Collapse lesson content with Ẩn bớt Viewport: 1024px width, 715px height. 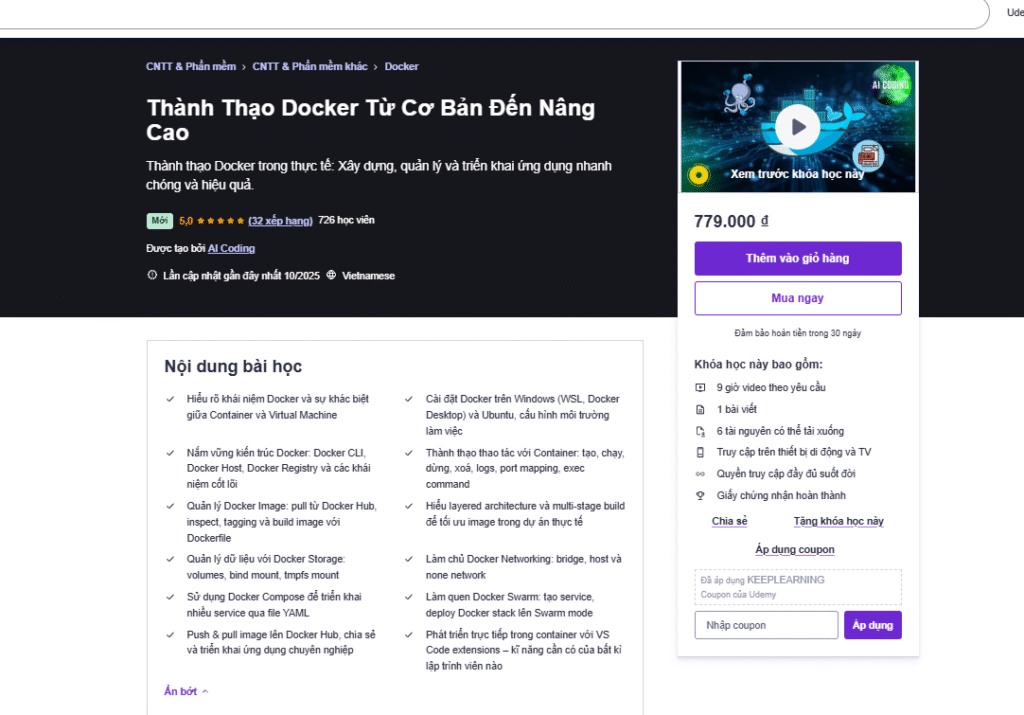click(x=186, y=691)
